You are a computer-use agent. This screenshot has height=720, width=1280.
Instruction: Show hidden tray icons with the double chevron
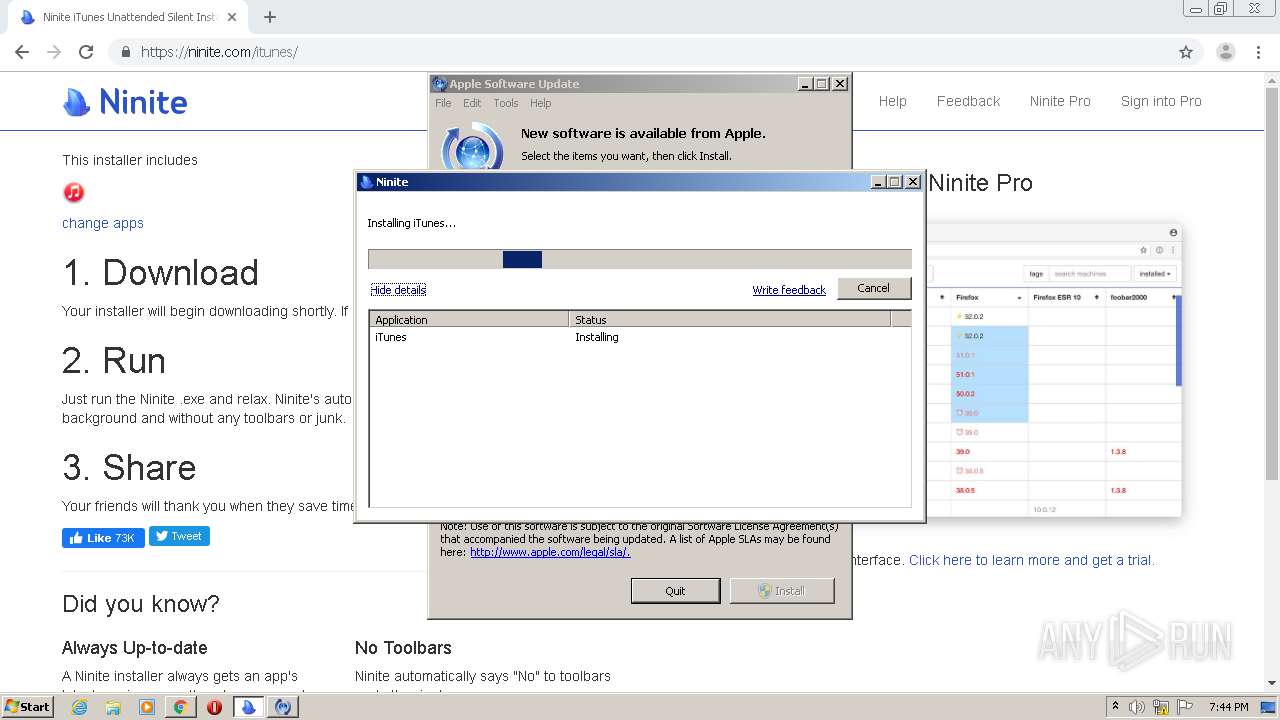click(x=1115, y=707)
